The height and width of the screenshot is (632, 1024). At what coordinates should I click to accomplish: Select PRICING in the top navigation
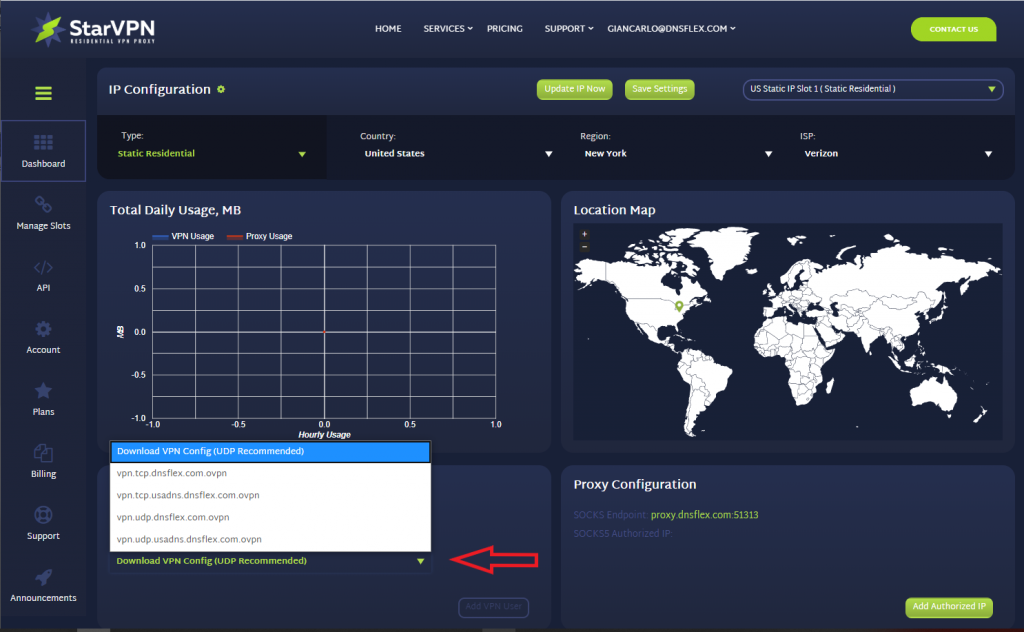tap(505, 29)
